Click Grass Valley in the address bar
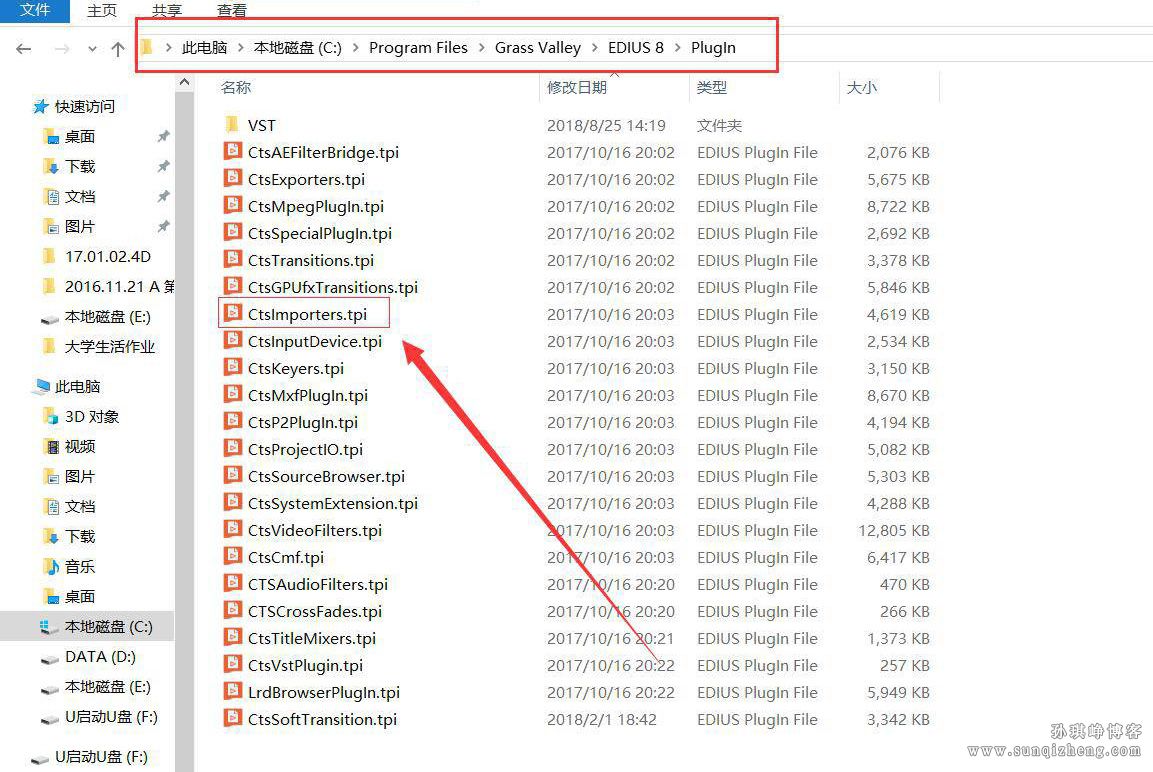This screenshot has height=772, width=1153. pyautogui.click(x=538, y=48)
